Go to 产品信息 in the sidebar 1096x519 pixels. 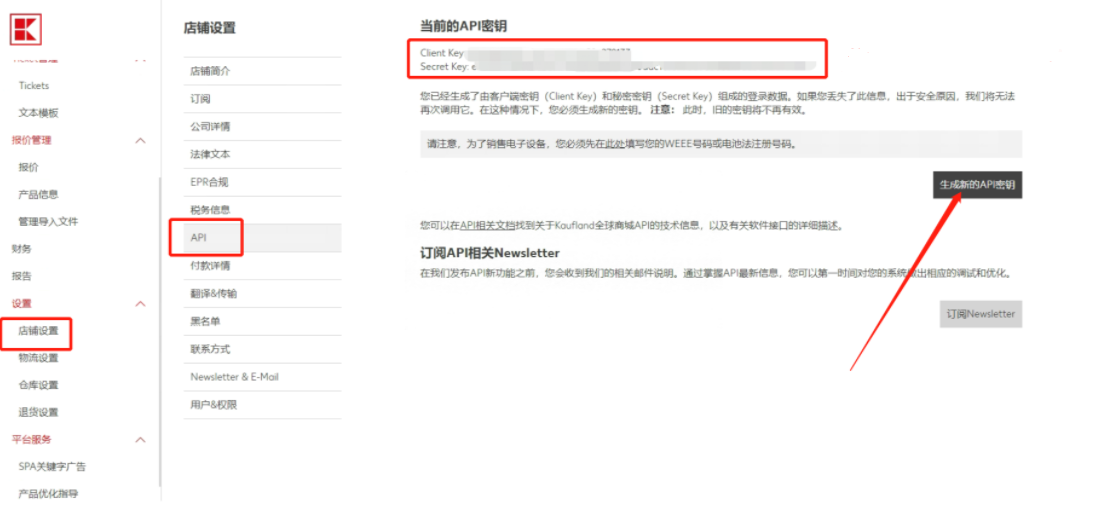pyautogui.click(x=38, y=195)
